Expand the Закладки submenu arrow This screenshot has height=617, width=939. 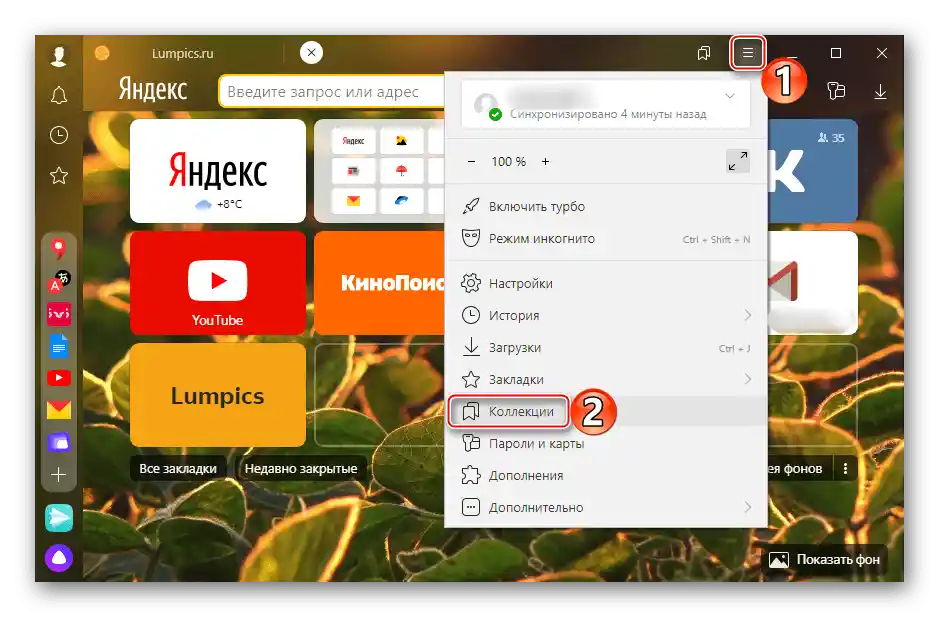[747, 379]
